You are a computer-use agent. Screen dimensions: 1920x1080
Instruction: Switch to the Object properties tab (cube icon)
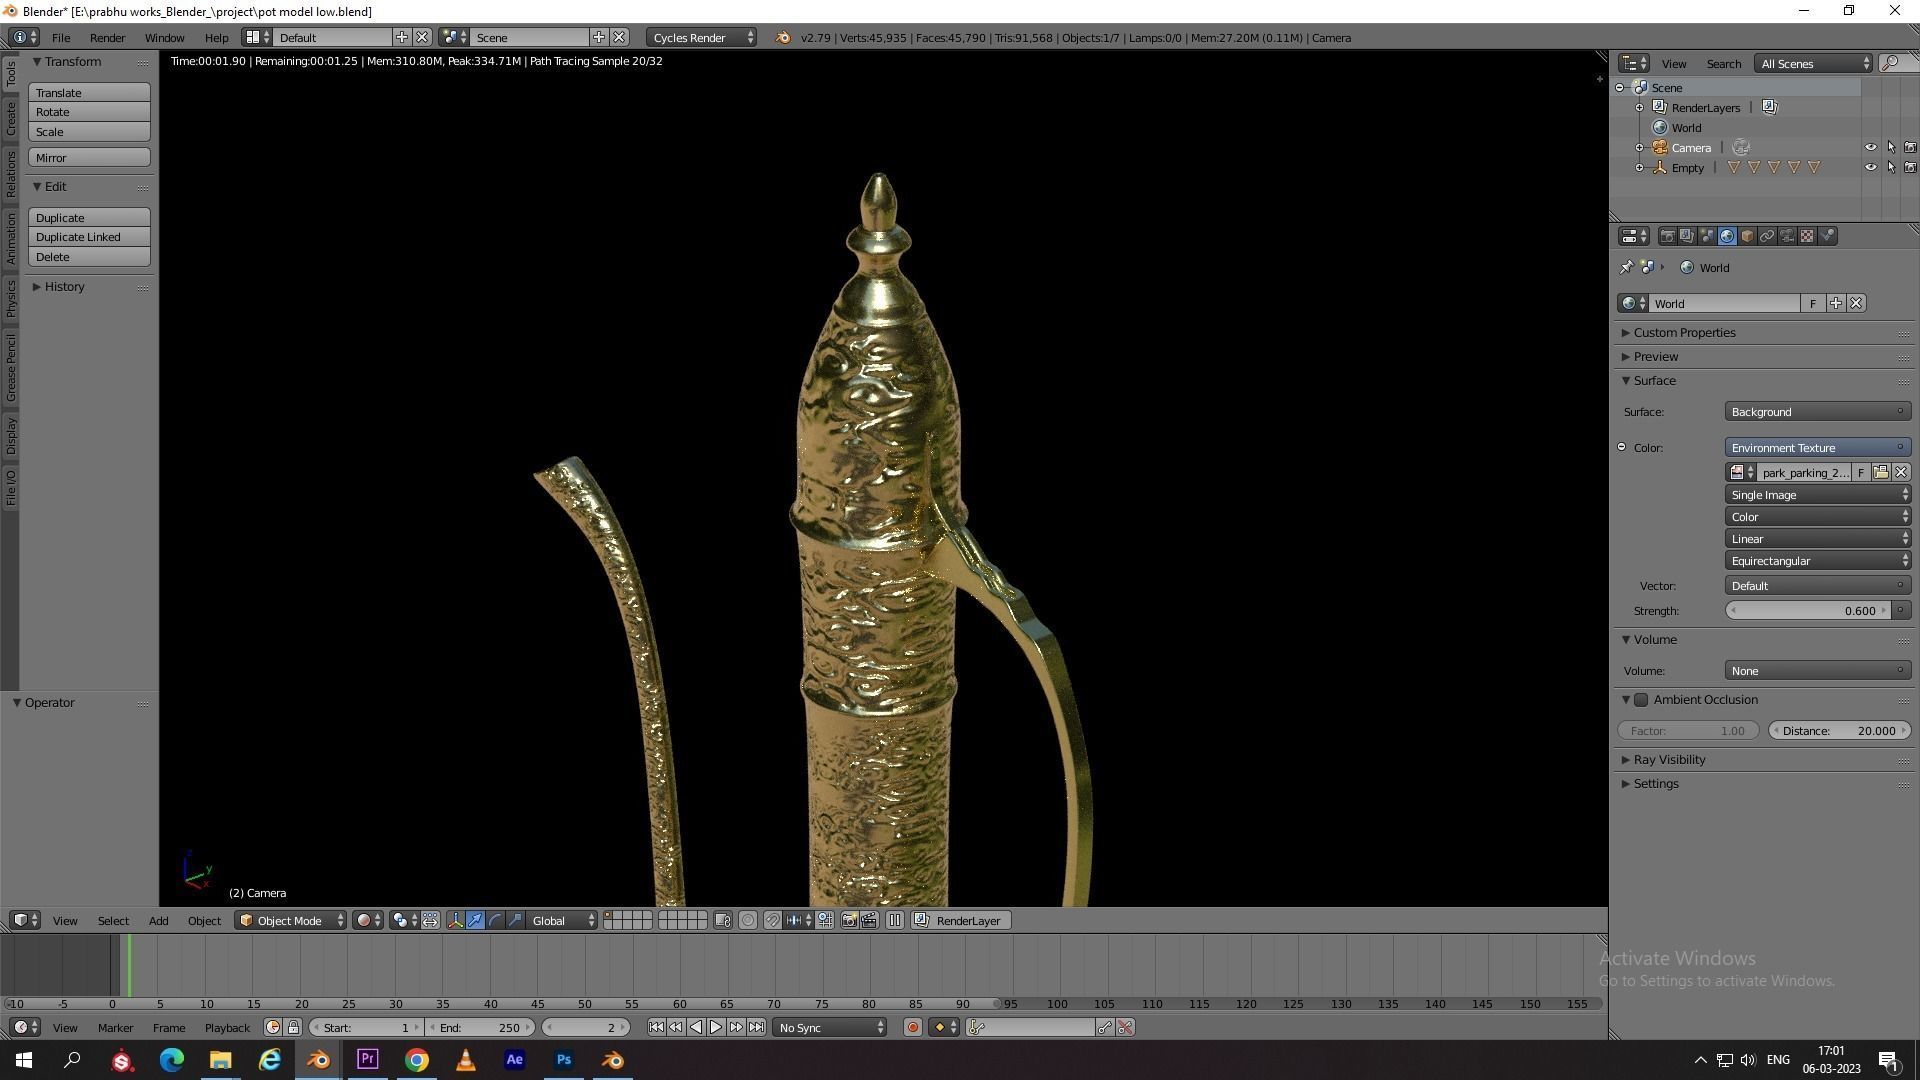point(1747,237)
